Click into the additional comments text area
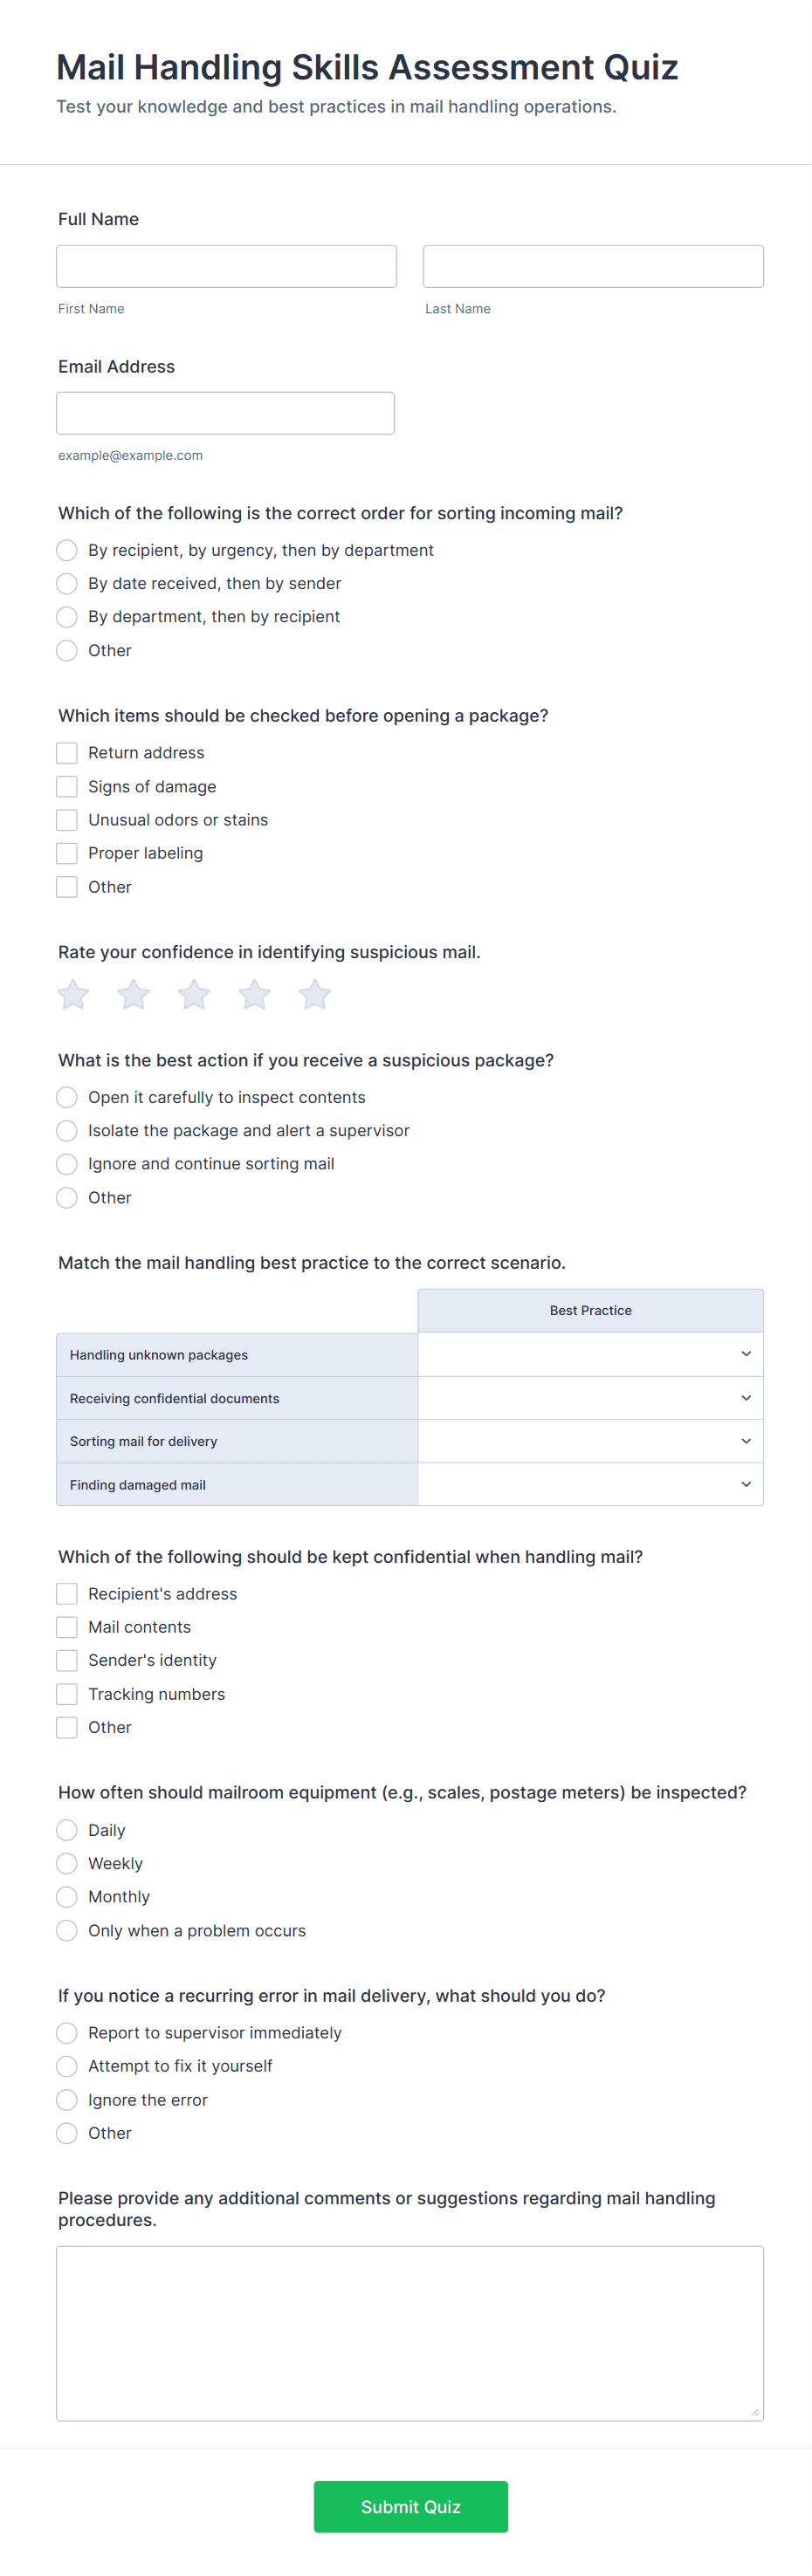Viewport: 812px width, 2576px height. click(410, 2332)
